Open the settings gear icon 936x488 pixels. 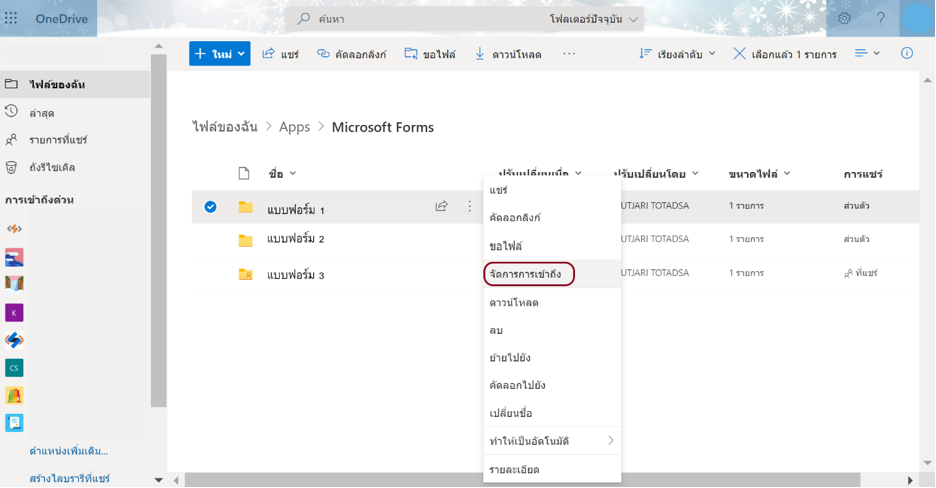844,18
